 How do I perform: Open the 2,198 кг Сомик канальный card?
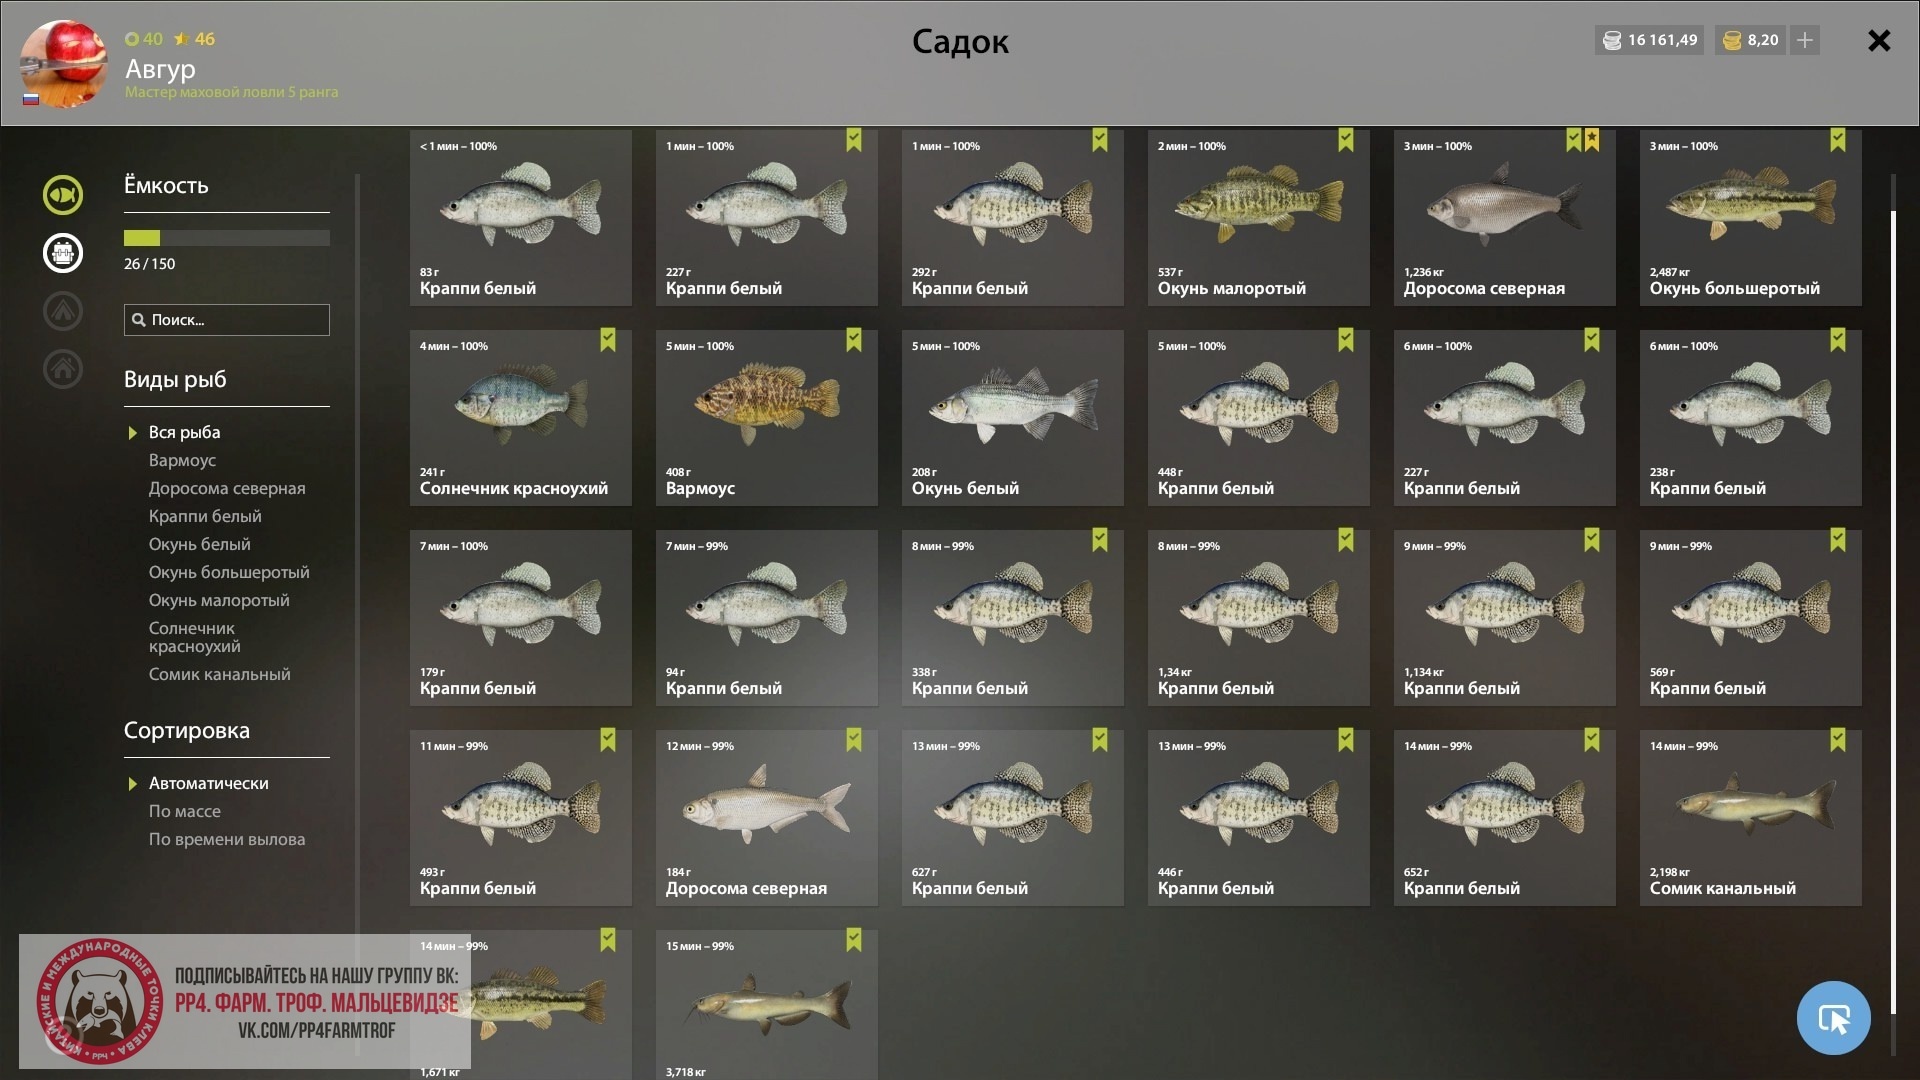(1750, 818)
